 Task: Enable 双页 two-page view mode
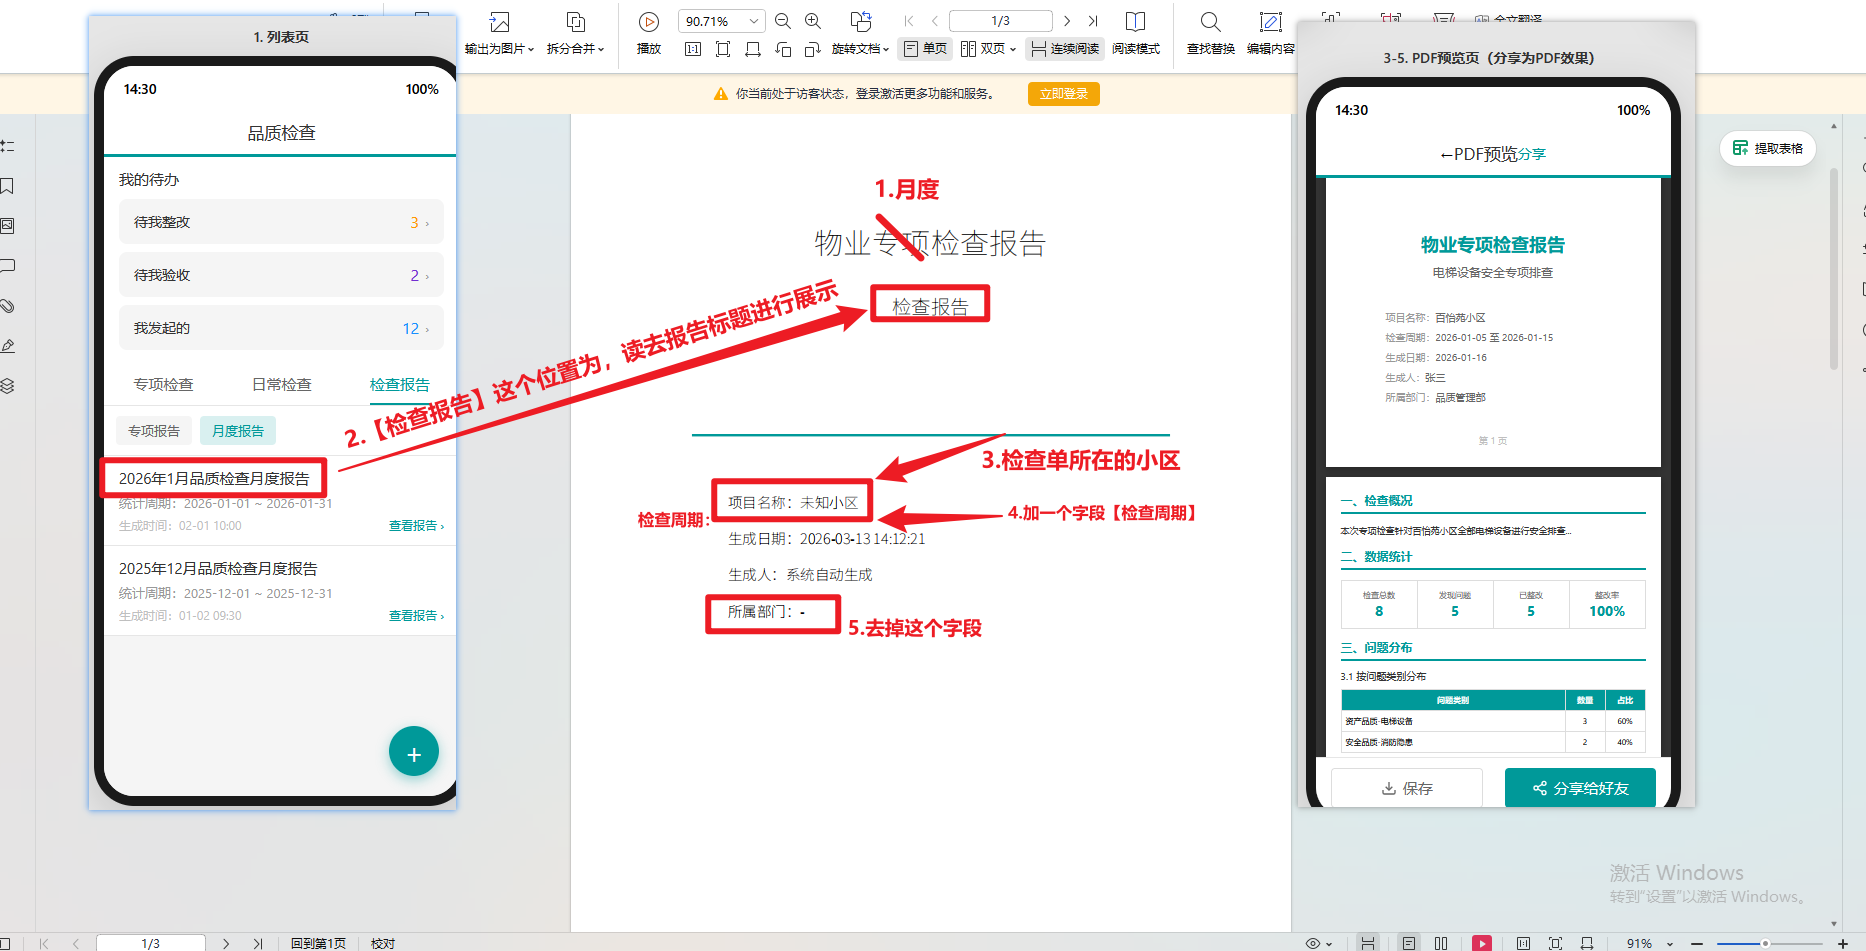[986, 48]
